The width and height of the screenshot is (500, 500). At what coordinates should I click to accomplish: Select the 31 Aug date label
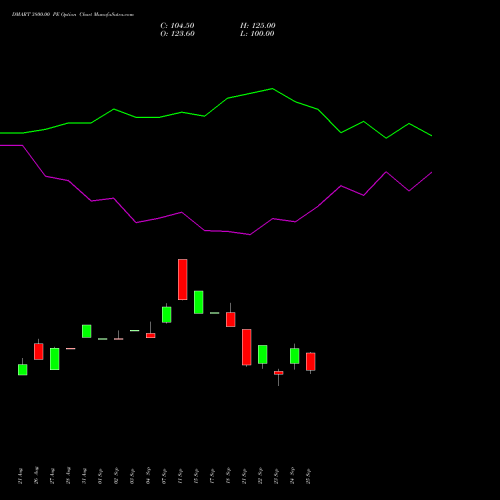coord(84,476)
